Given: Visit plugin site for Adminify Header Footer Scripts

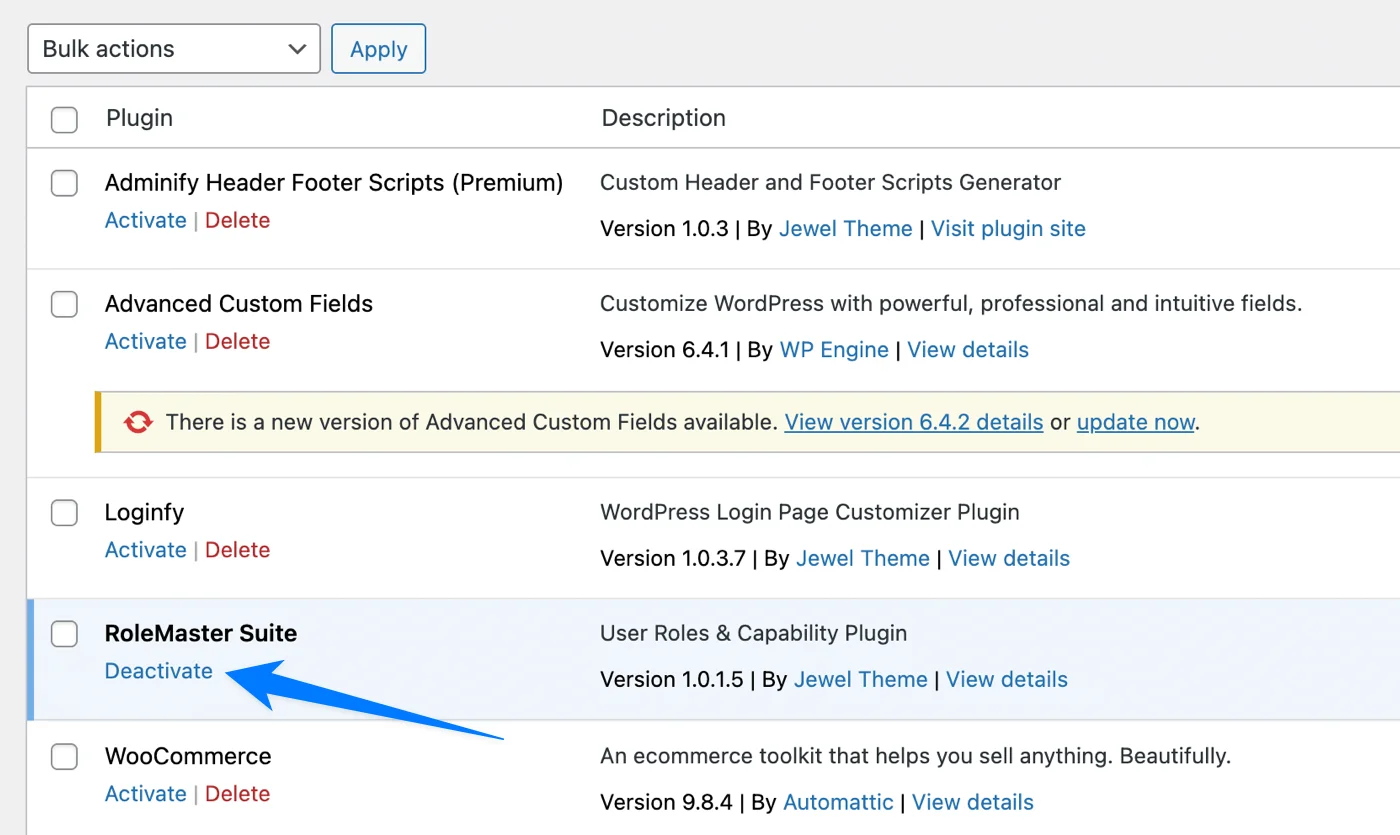Looking at the screenshot, I should pos(1008,228).
